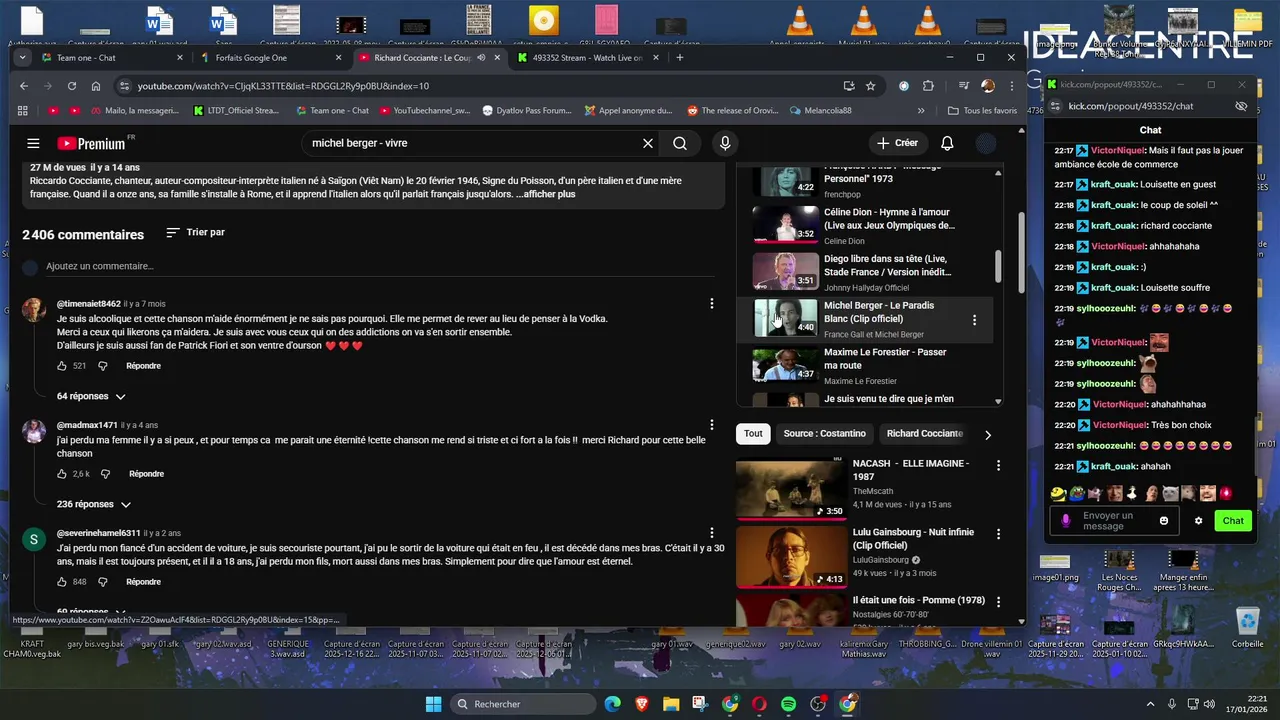The width and height of the screenshot is (1280, 720).
Task: Show more bookmarks with double chevron
Action: point(921,111)
